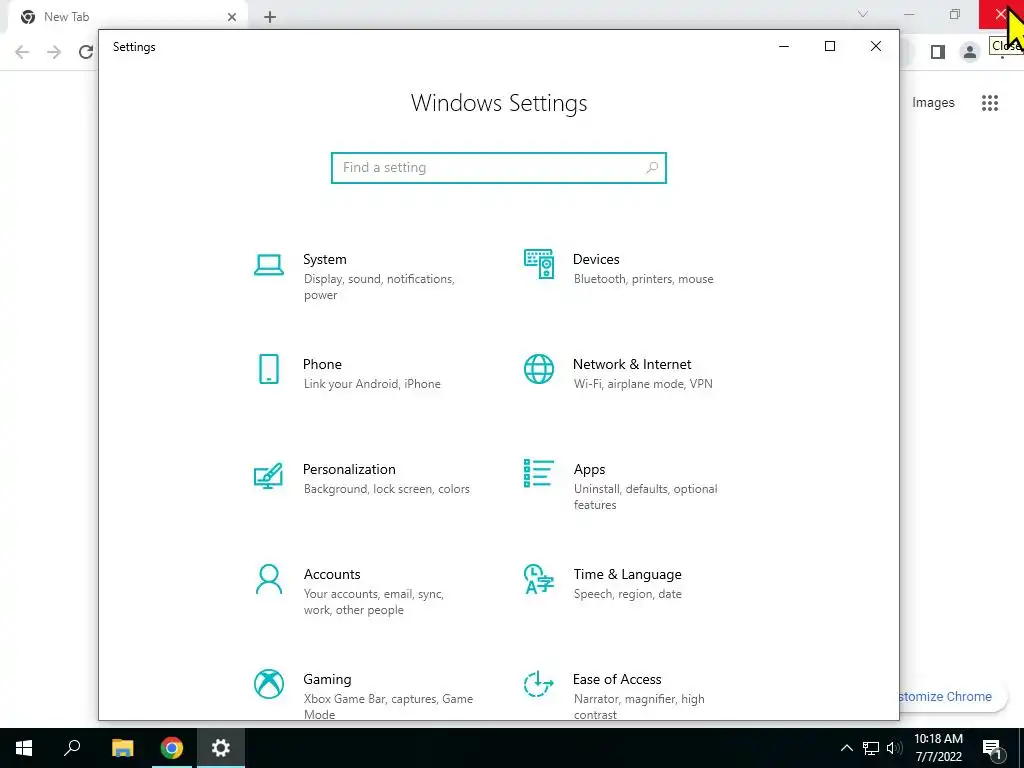Open File Explorer from the taskbar
The width and height of the screenshot is (1024, 768).
click(122, 748)
